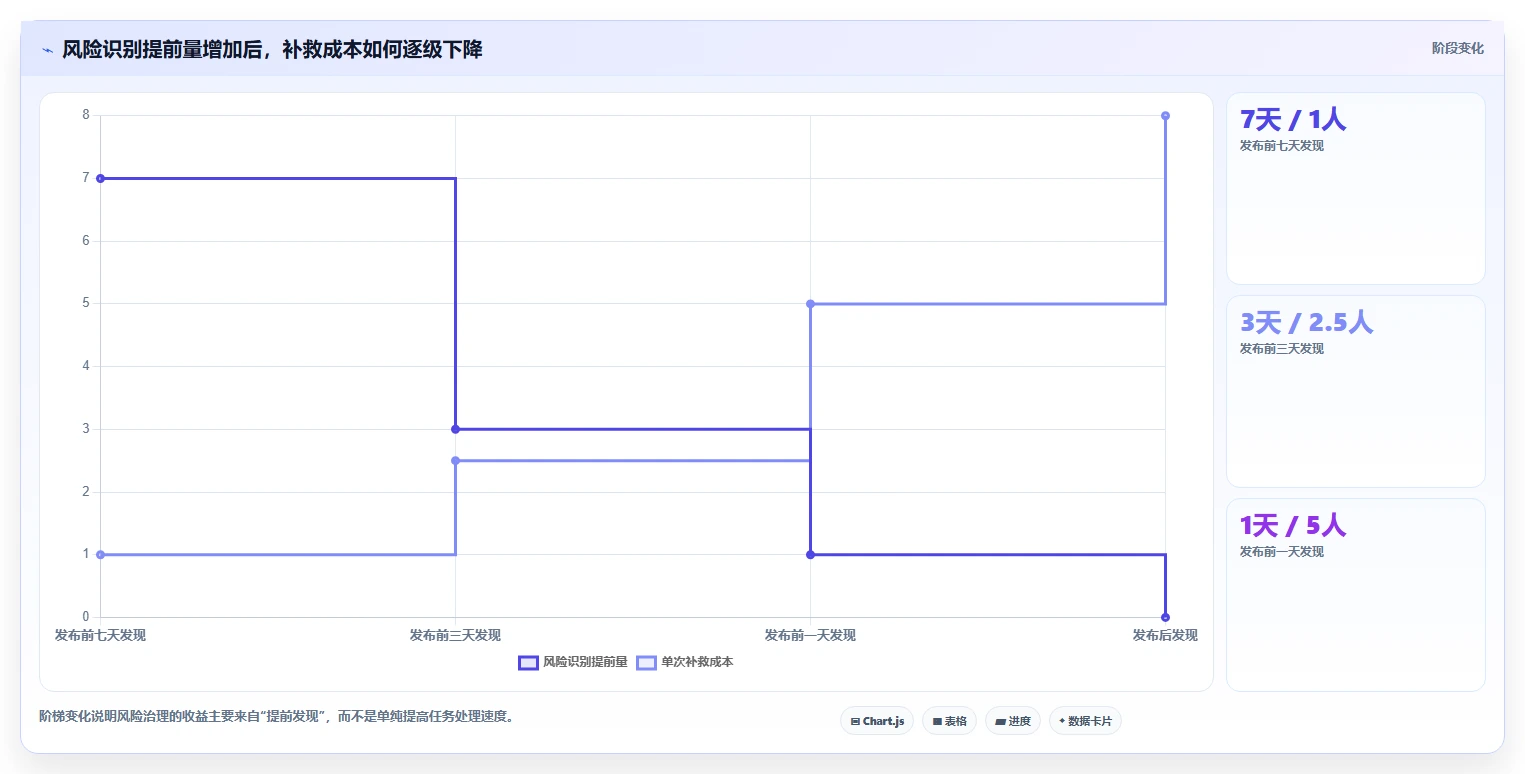Click the 表格 chip icon
This screenshot has width=1525, height=774.
(937, 721)
